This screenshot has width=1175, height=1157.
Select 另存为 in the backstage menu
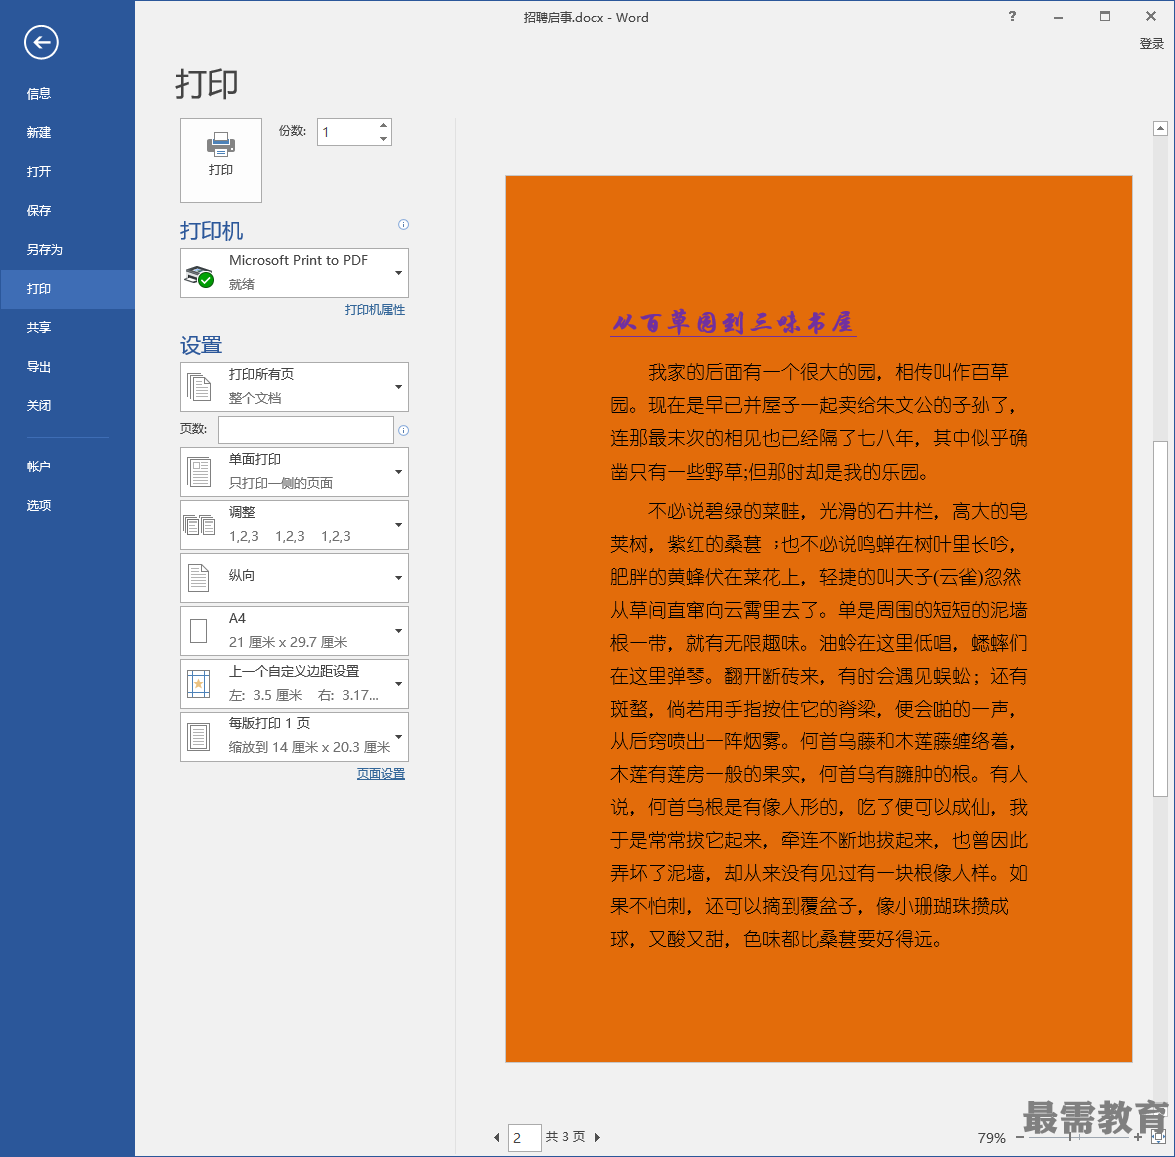coord(67,250)
